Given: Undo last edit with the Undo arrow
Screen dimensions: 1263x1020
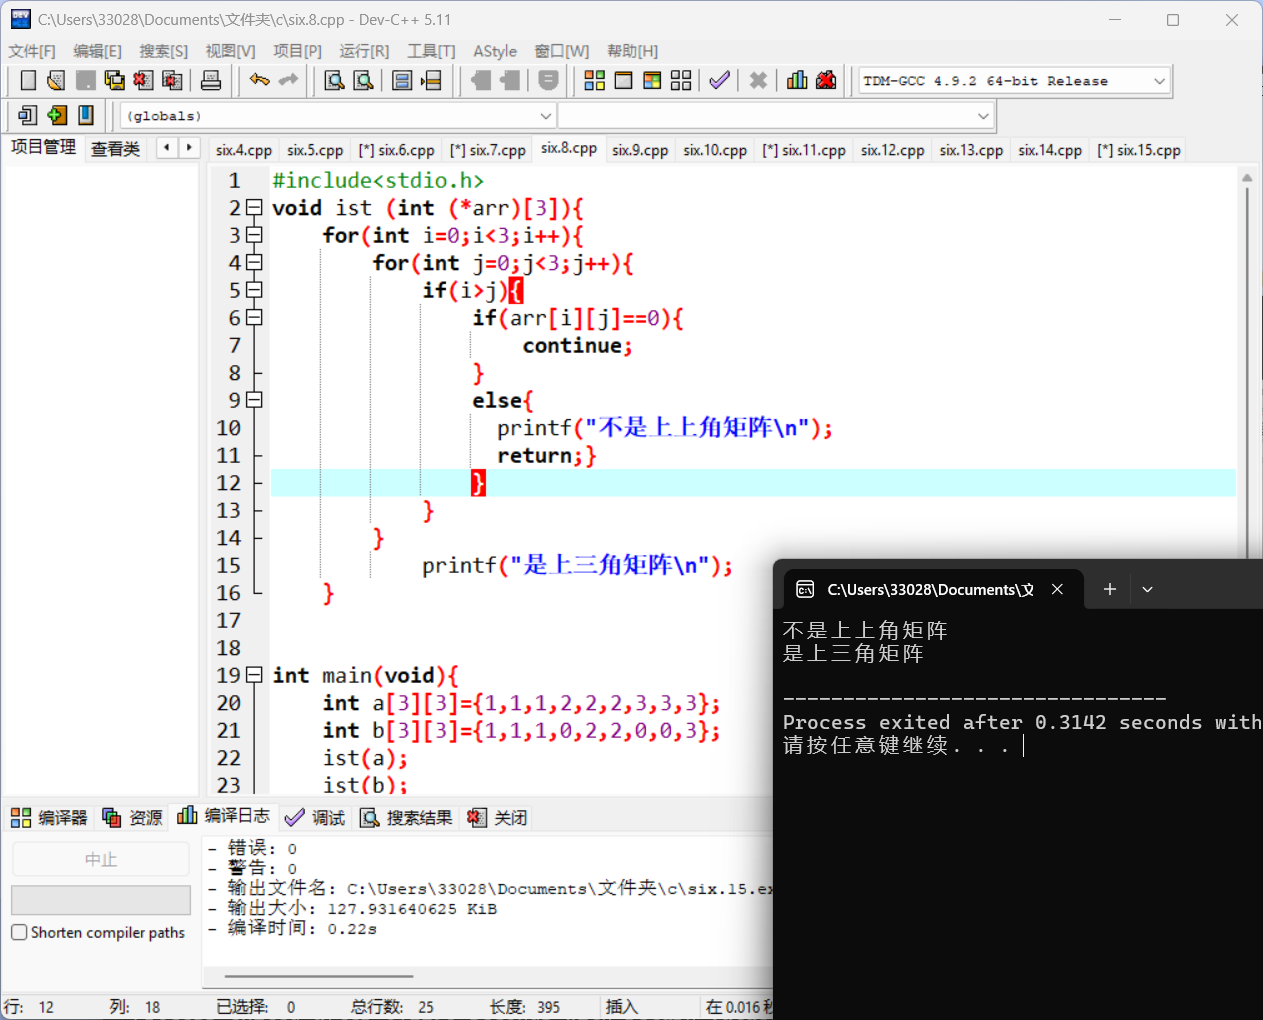Looking at the screenshot, I should pyautogui.click(x=260, y=80).
